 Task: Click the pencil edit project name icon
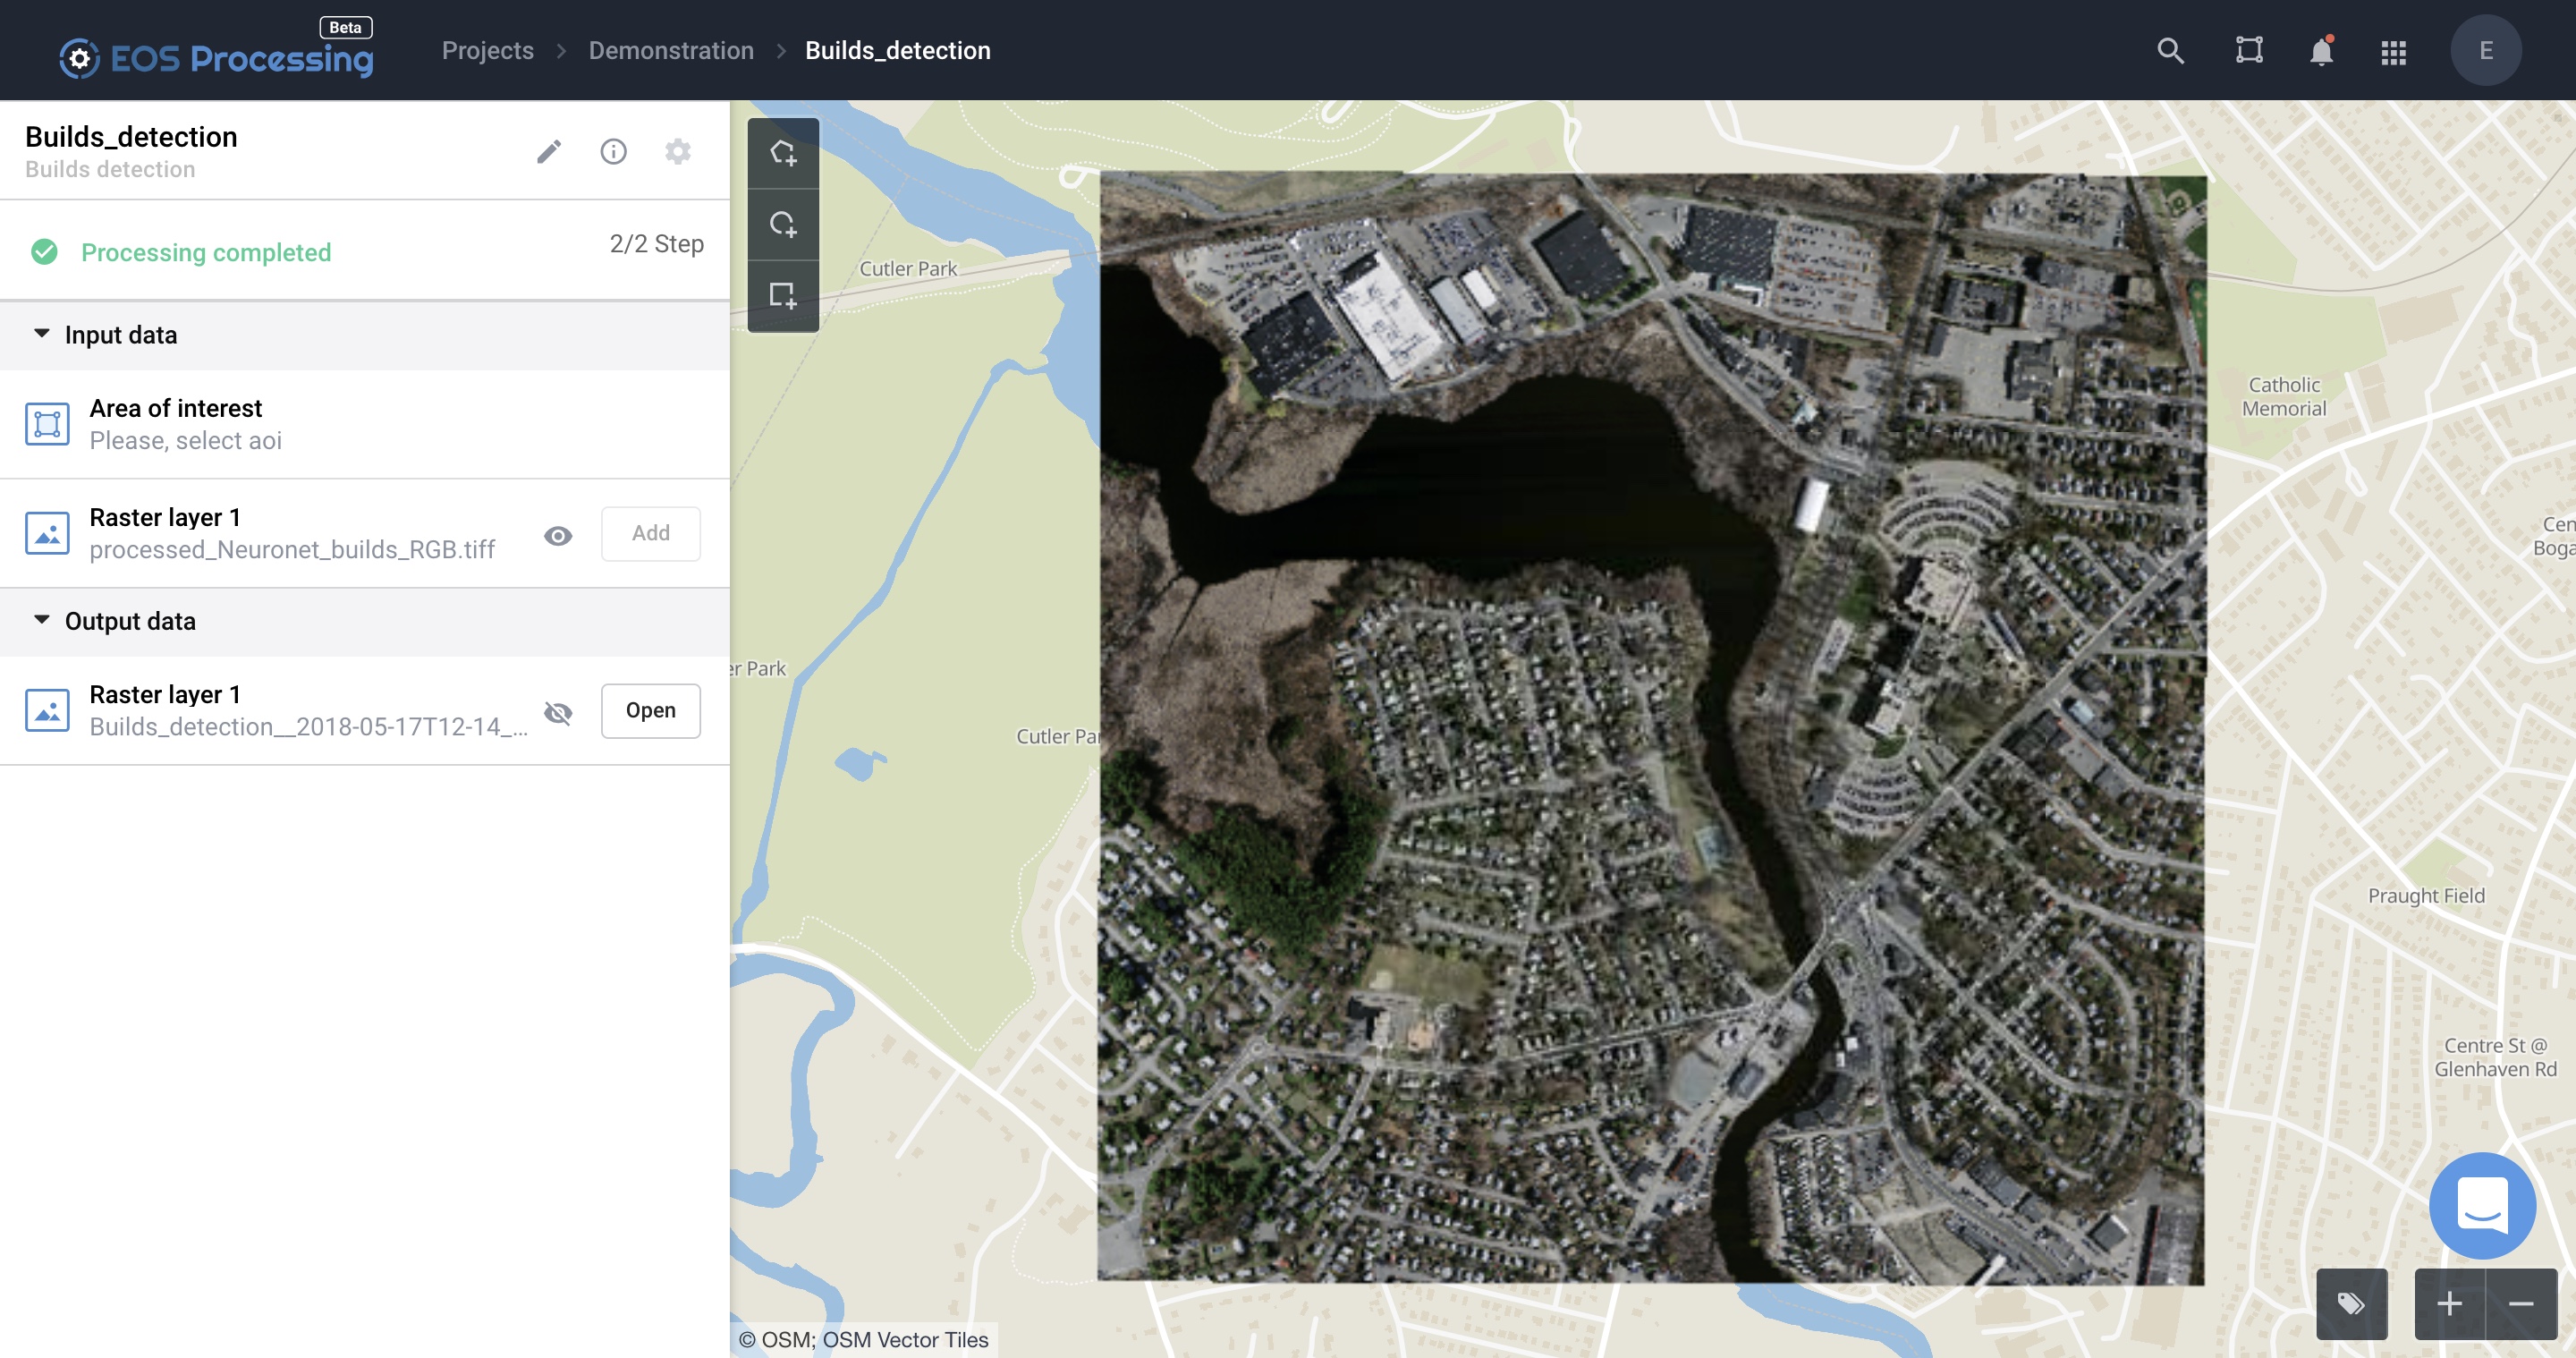549,152
